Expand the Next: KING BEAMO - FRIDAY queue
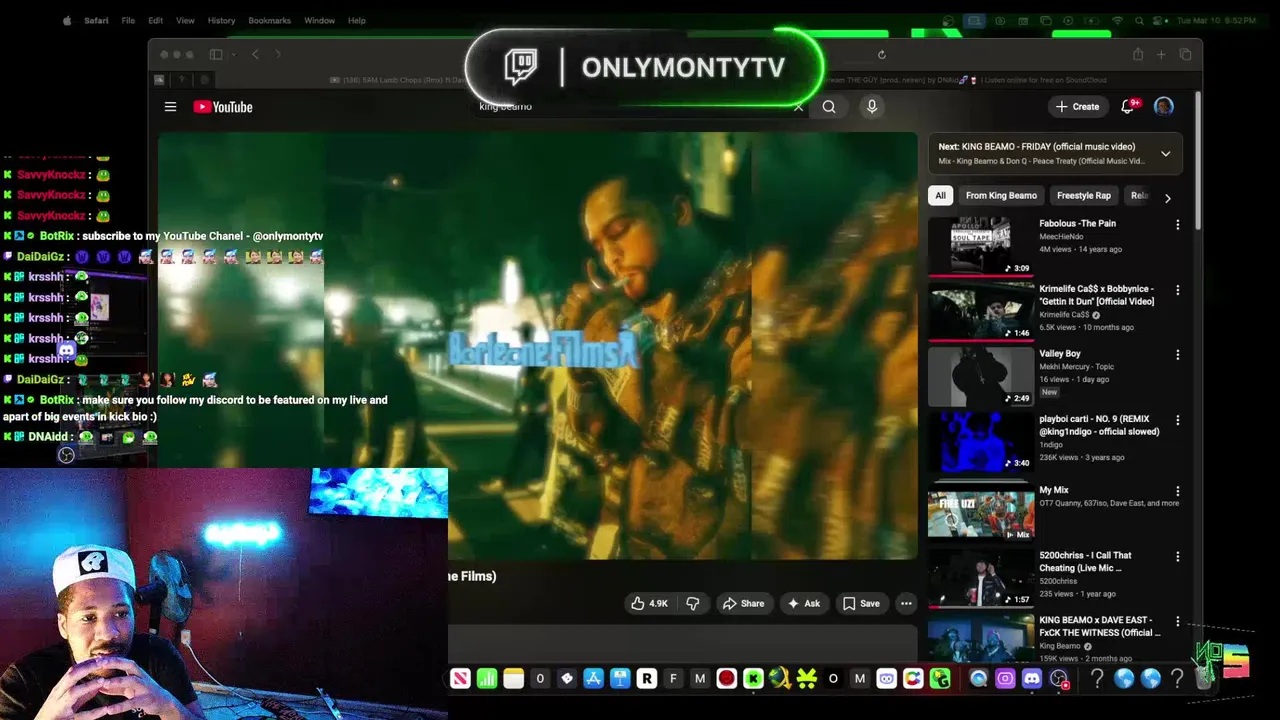The image size is (1280, 720). click(x=1165, y=154)
